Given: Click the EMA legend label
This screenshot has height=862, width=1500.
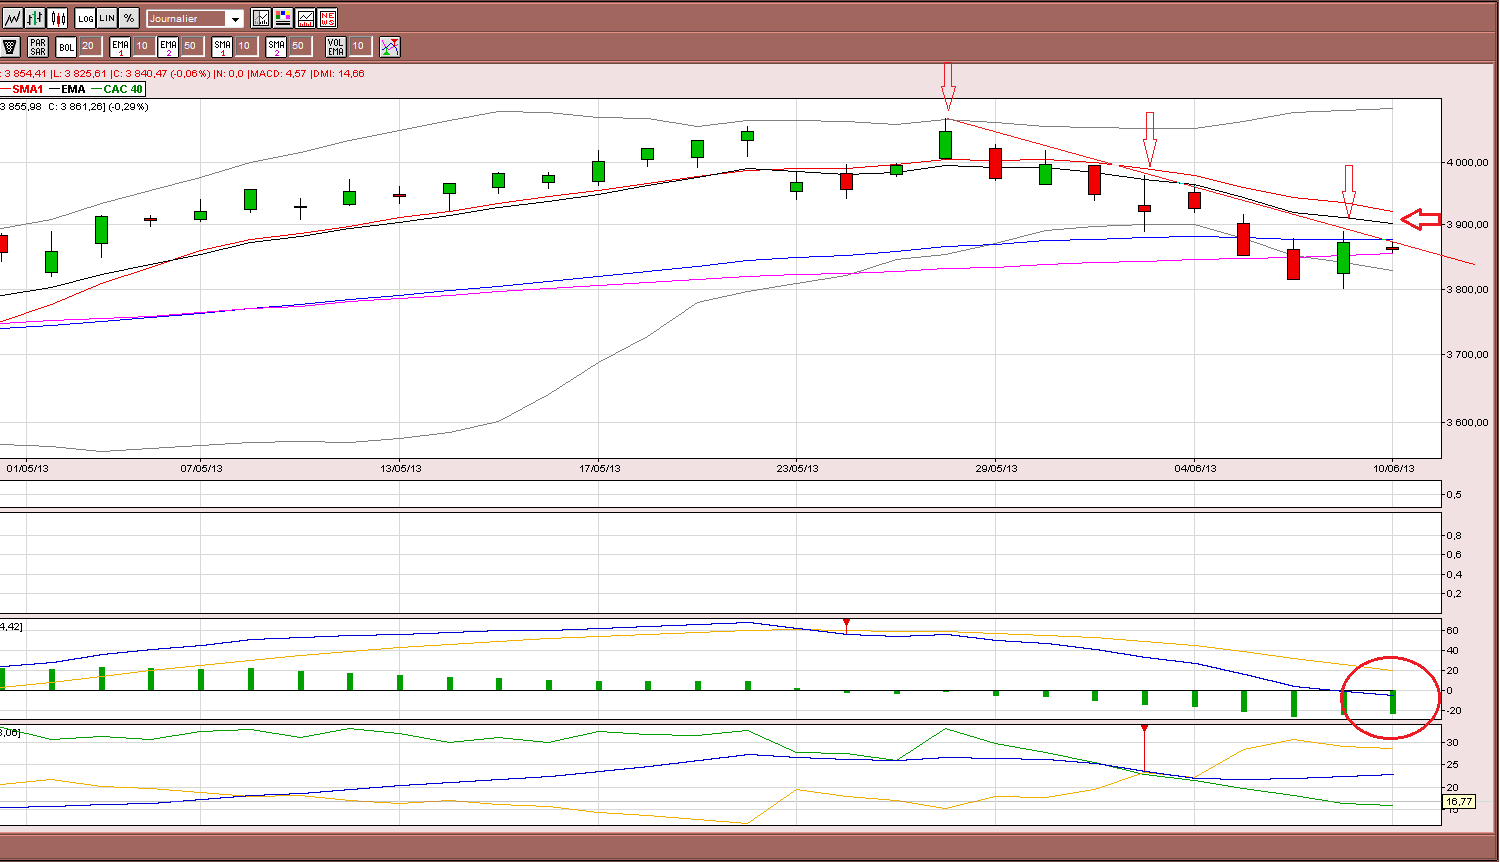Looking at the screenshot, I should pyautogui.click(x=73, y=89).
